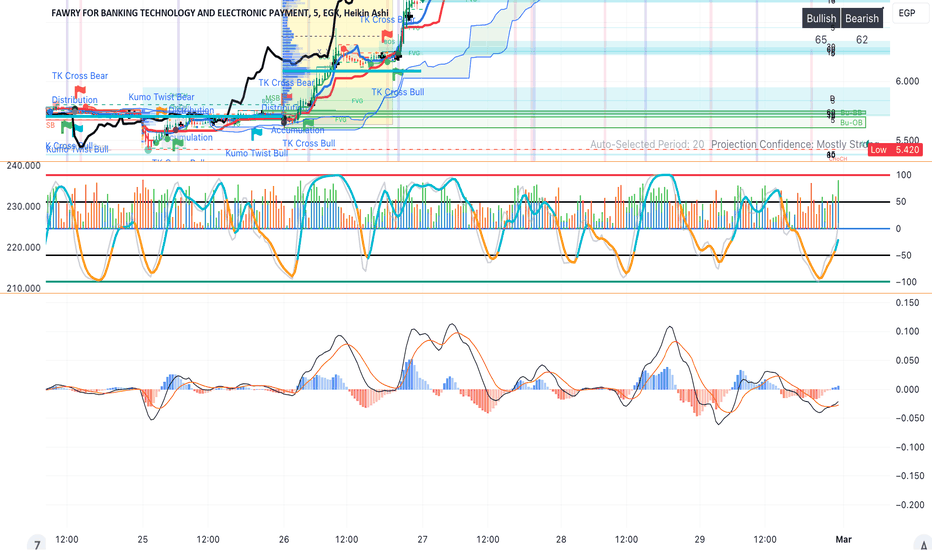
Task: Click the '26' date on time axis
Action: tap(284, 539)
